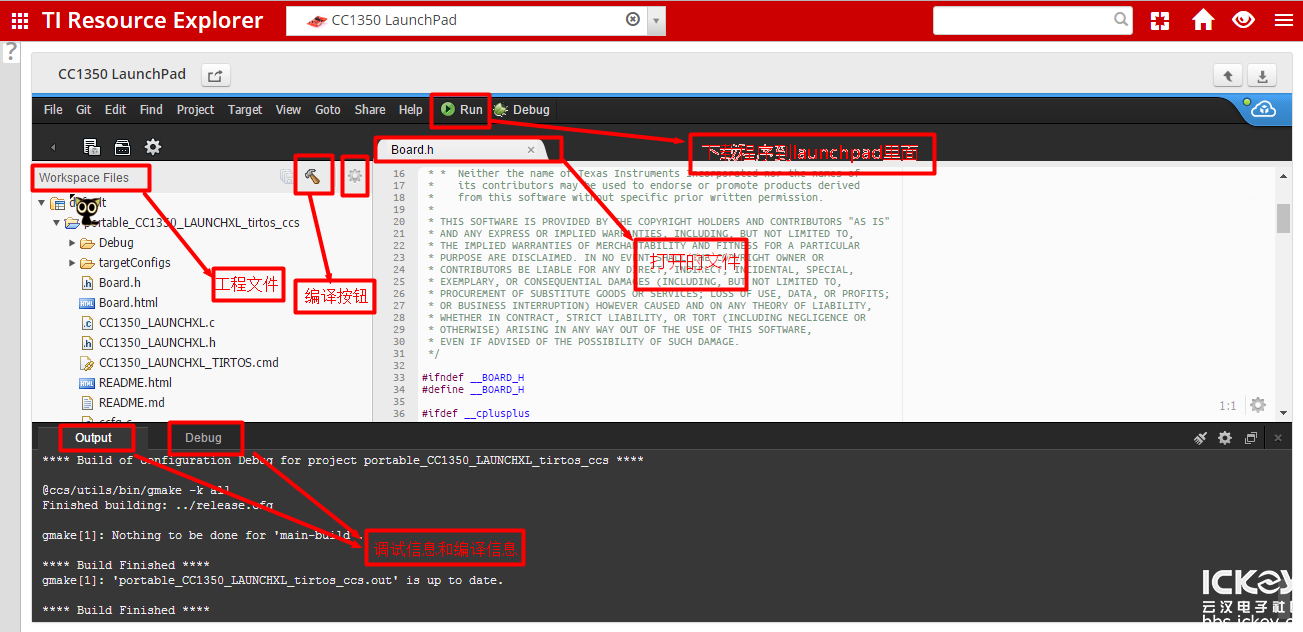Click the 1:1 cursor position indicator
1303x632 pixels.
1227,406
